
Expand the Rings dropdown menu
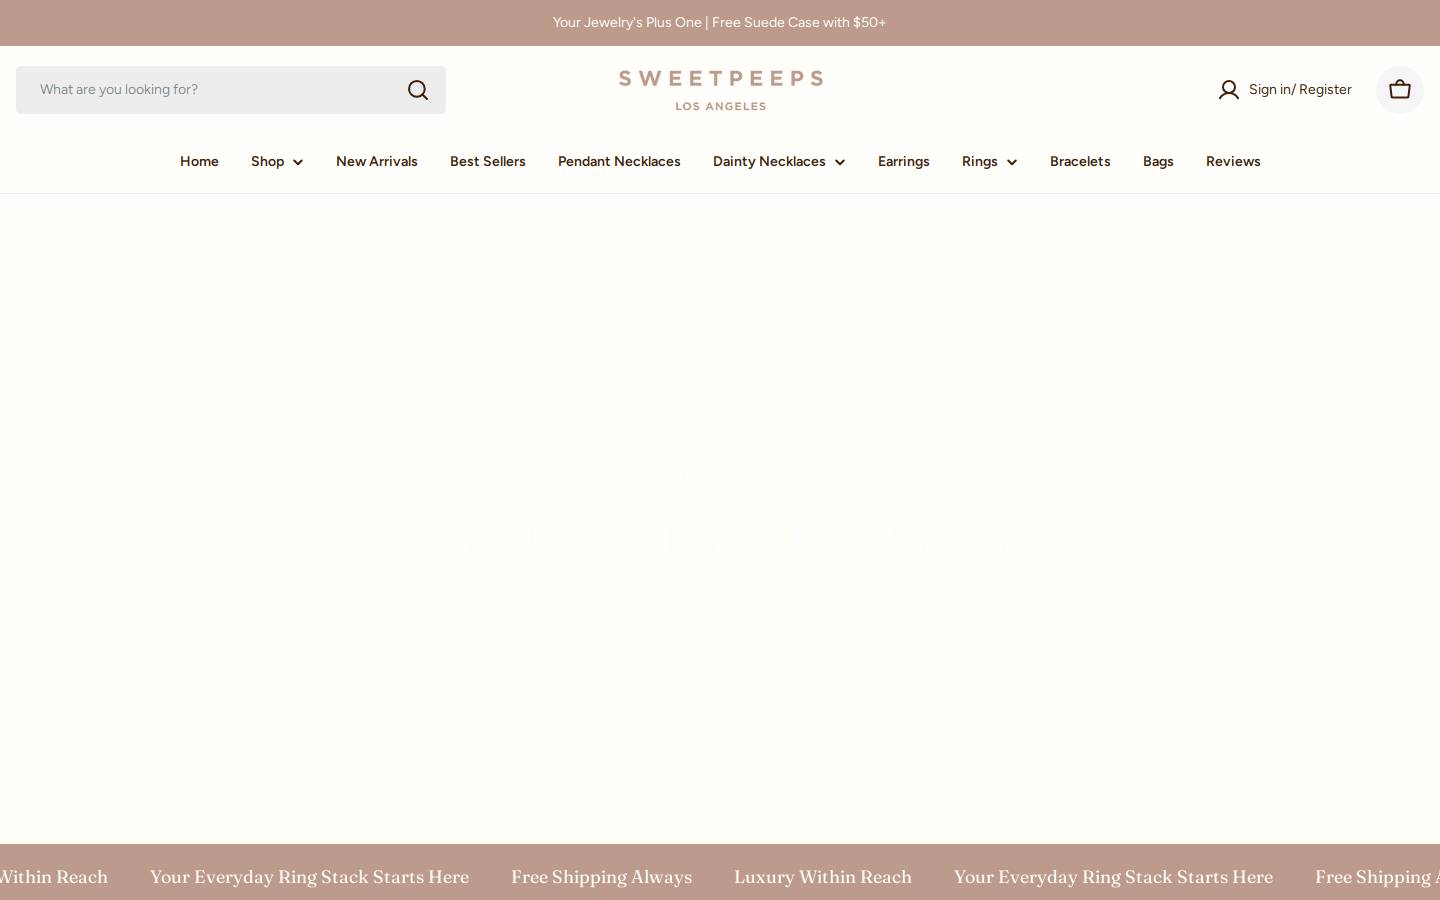point(989,162)
